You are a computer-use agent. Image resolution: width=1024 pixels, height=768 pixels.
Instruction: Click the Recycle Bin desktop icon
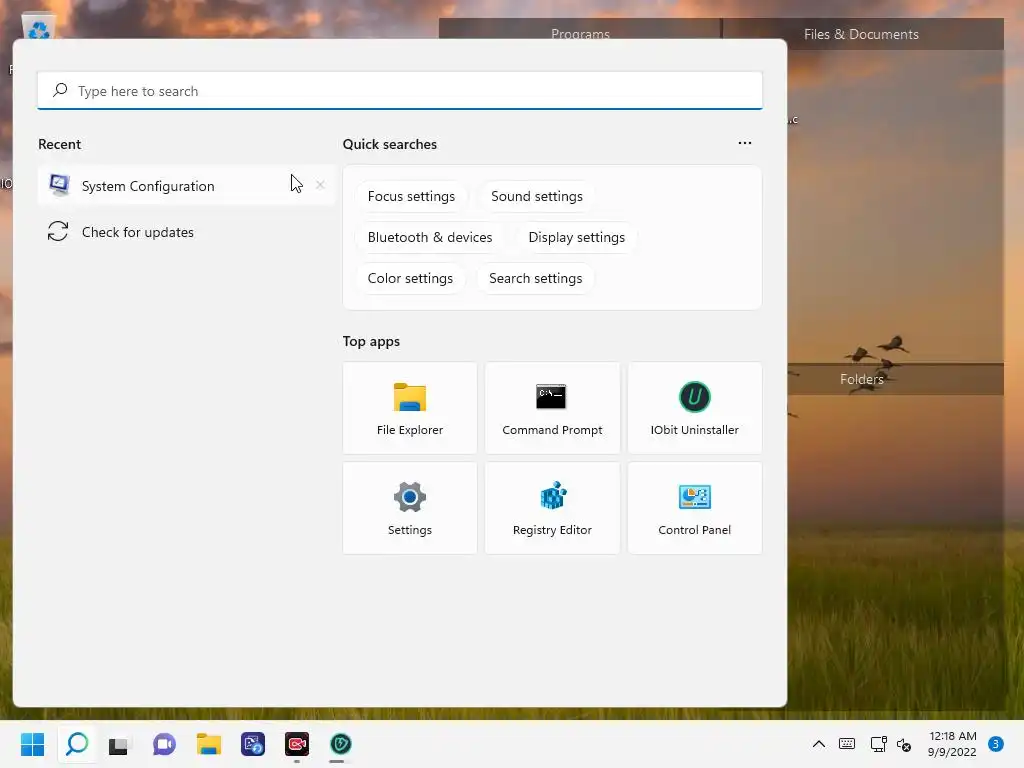click(39, 27)
